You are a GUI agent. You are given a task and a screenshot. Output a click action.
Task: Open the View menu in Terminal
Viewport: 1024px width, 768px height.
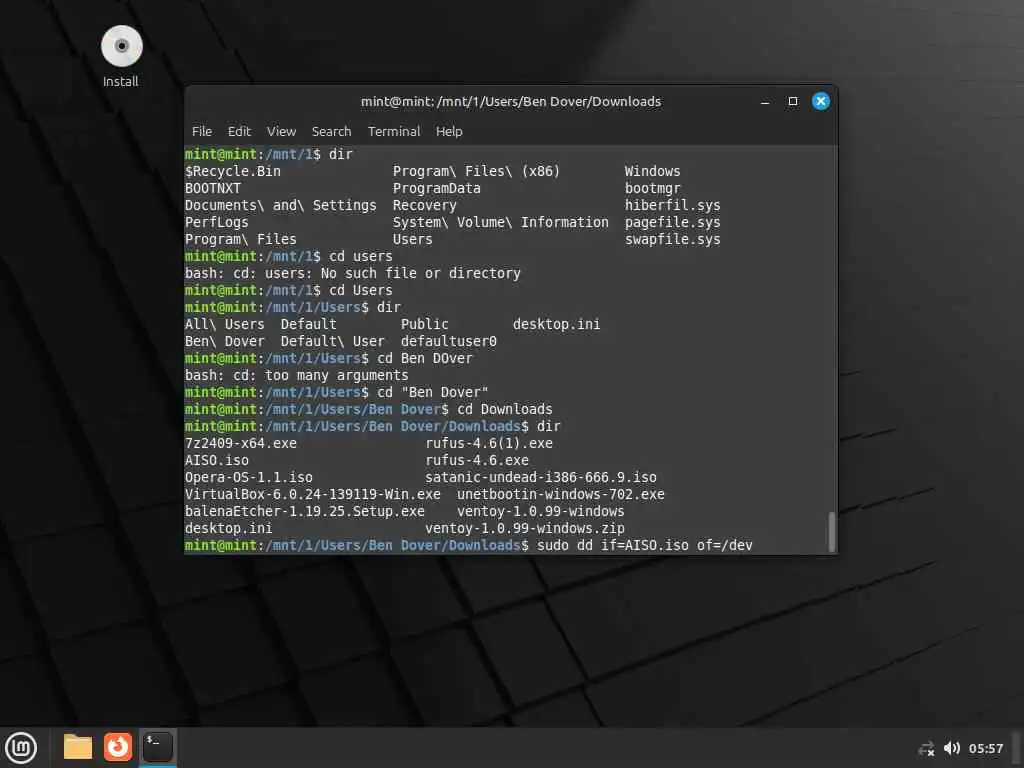tap(281, 131)
